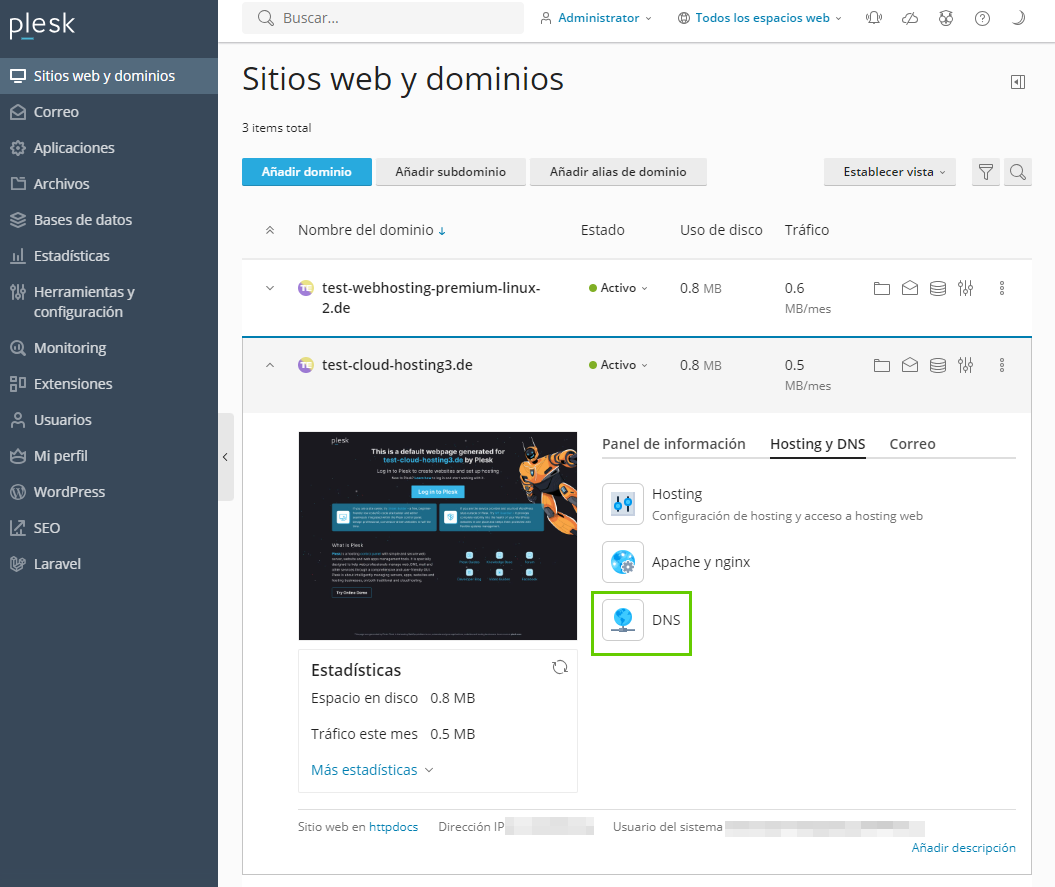Viewport: 1055px width, 887px height.
Task: Click the Usuarios person icon
Action: pyautogui.click(x=18, y=420)
